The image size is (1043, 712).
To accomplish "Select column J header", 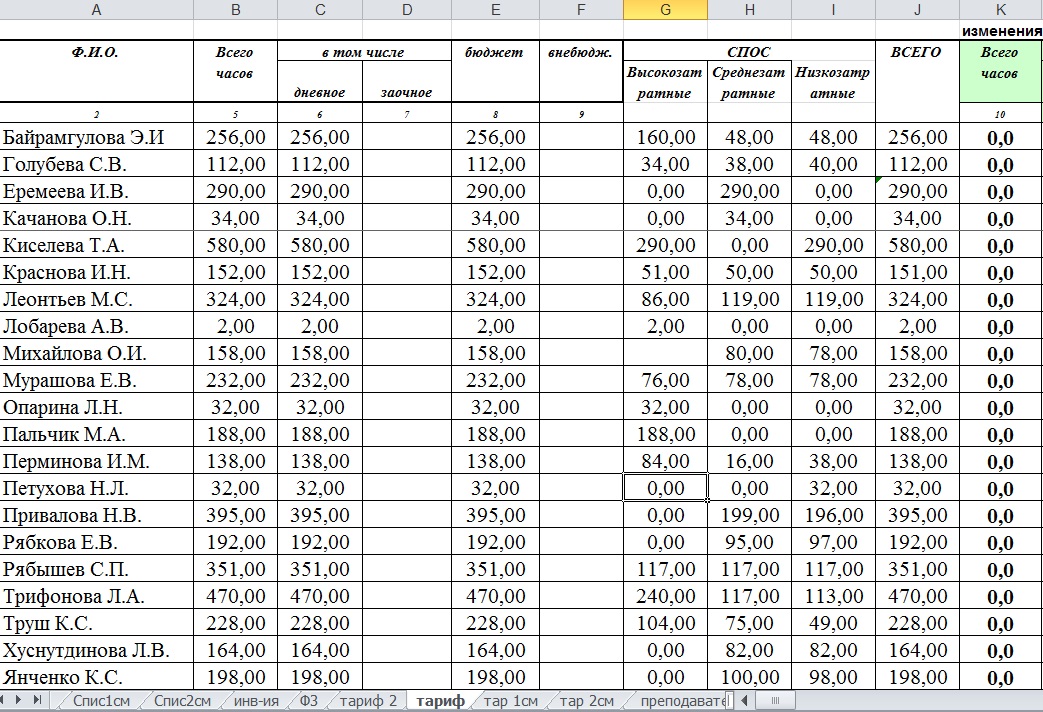I will (x=917, y=9).
